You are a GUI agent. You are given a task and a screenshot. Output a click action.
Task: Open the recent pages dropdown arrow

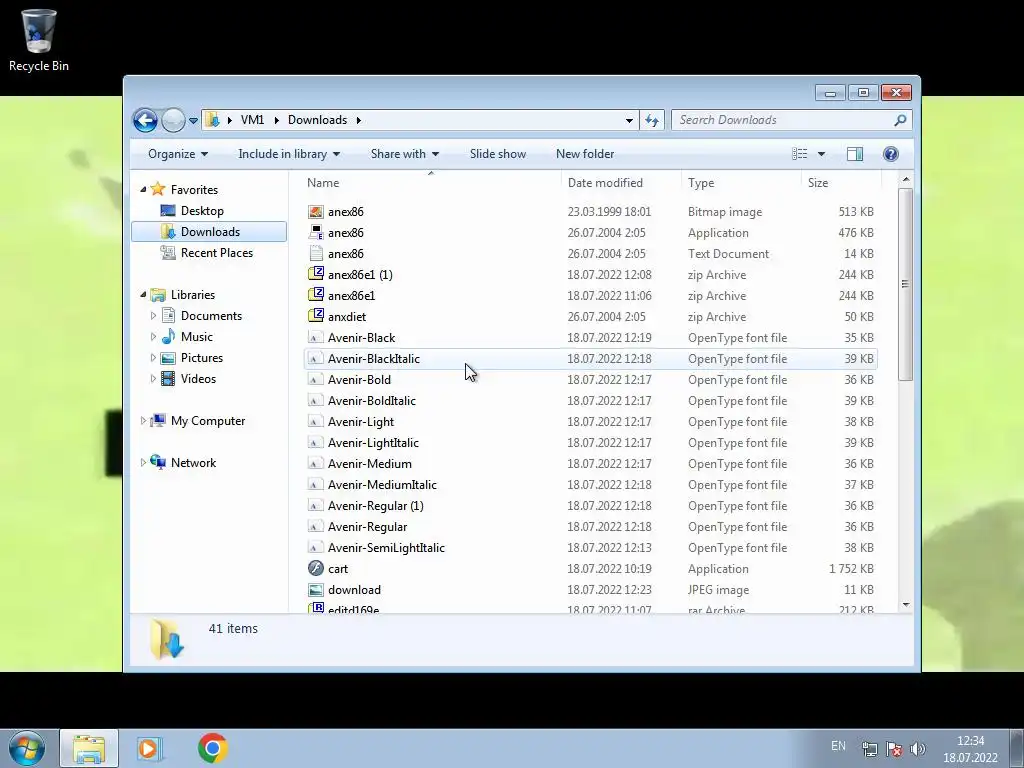(193, 121)
